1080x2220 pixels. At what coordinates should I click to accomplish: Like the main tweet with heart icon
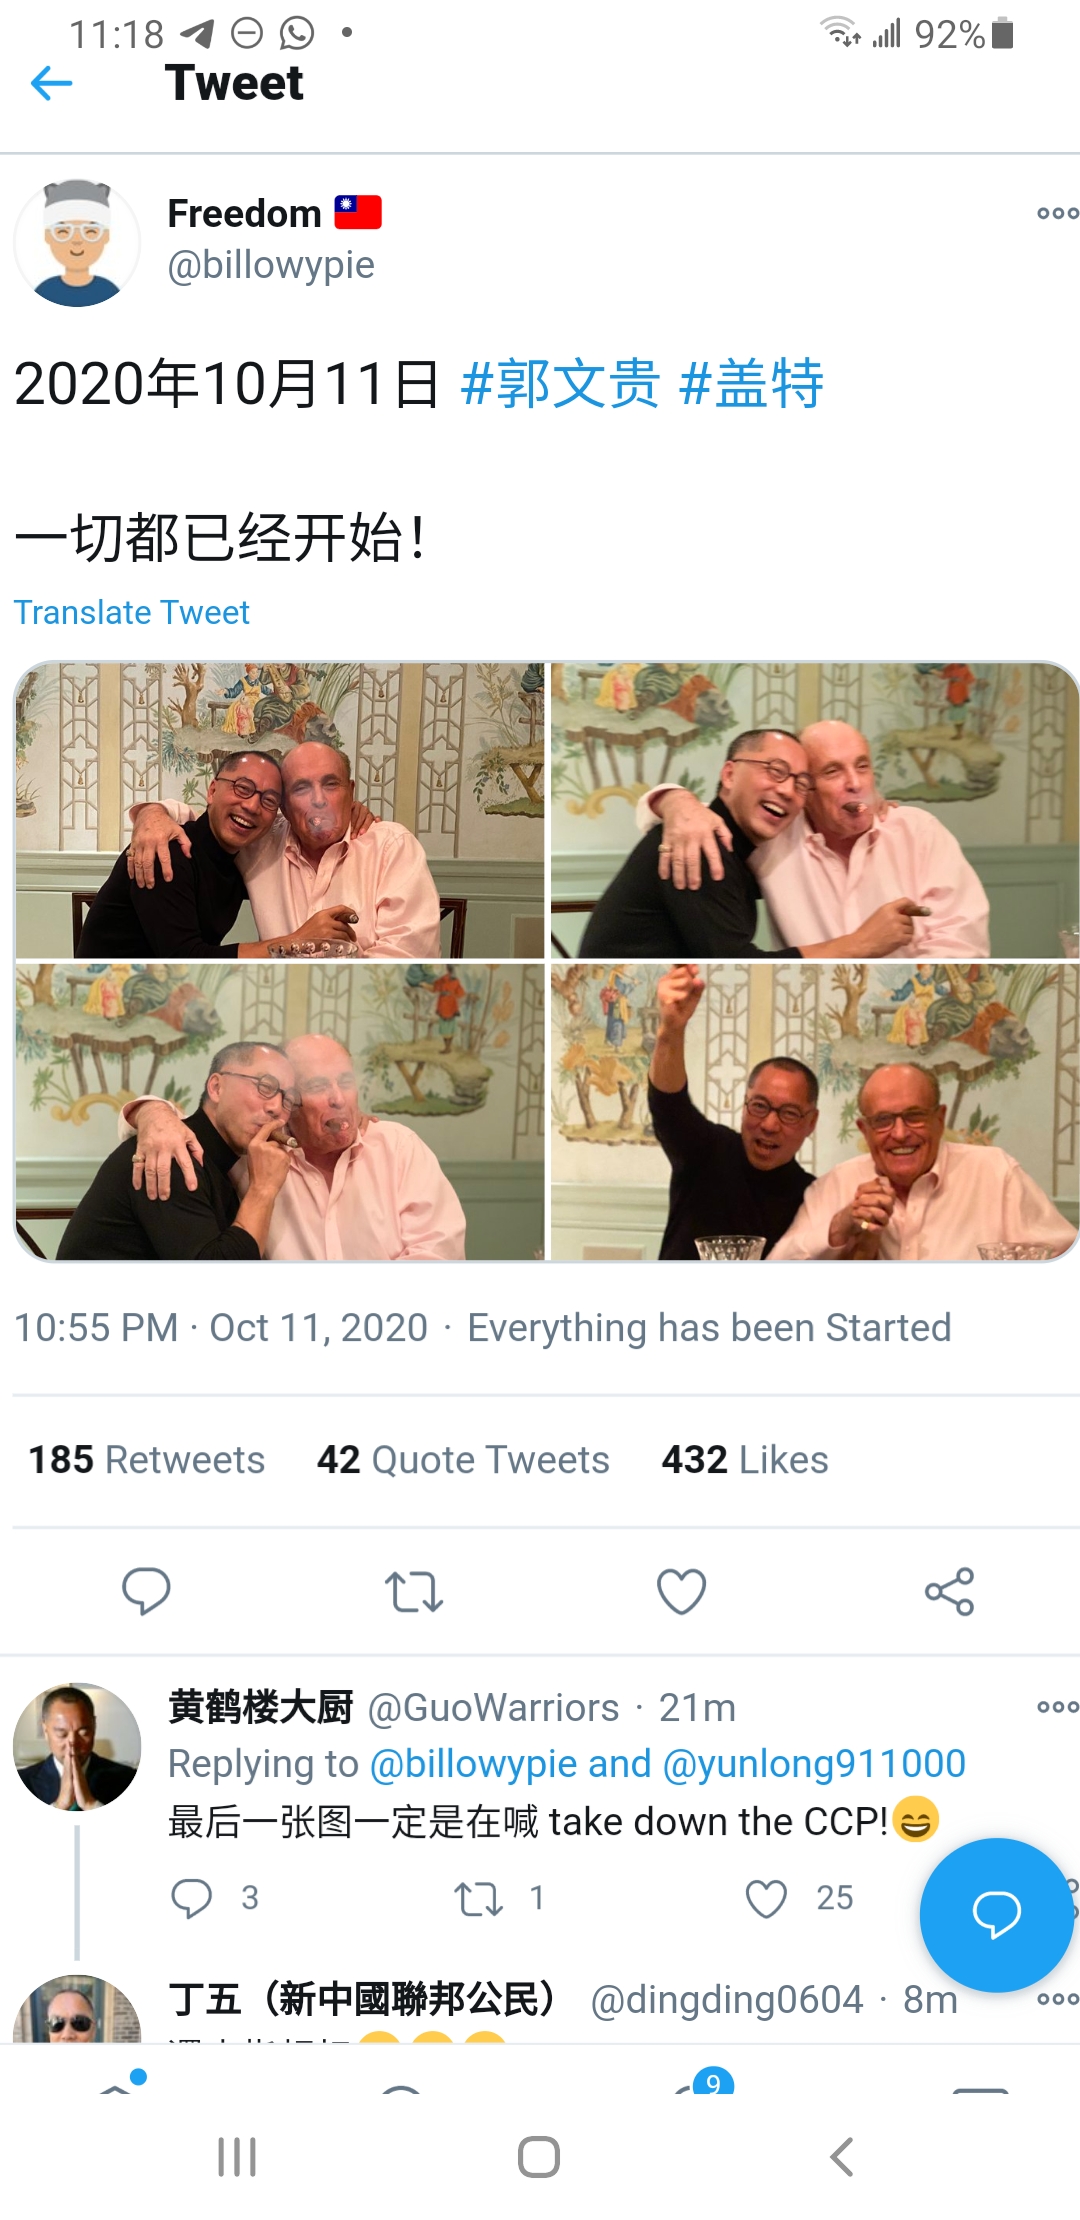click(681, 1591)
